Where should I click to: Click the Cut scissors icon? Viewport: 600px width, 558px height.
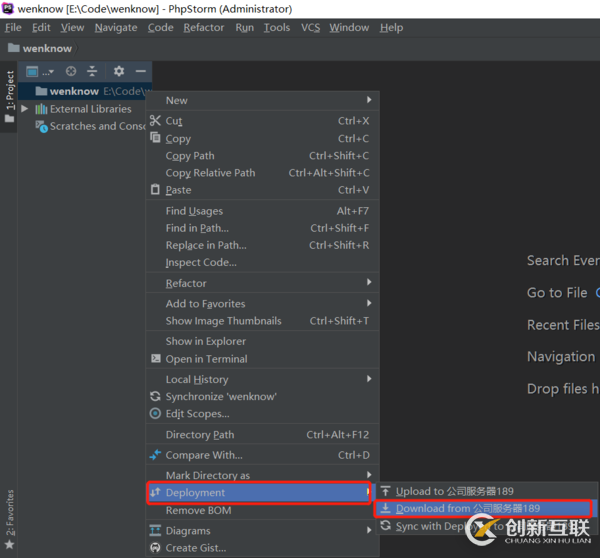click(155, 121)
